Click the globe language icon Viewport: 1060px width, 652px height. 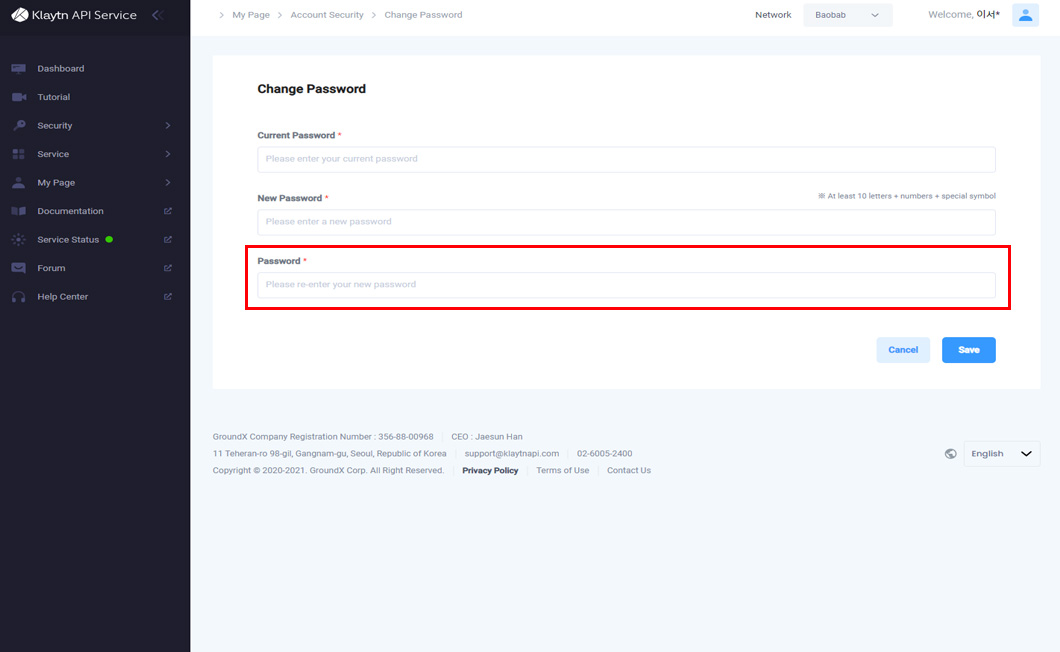(x=950, y=454)
